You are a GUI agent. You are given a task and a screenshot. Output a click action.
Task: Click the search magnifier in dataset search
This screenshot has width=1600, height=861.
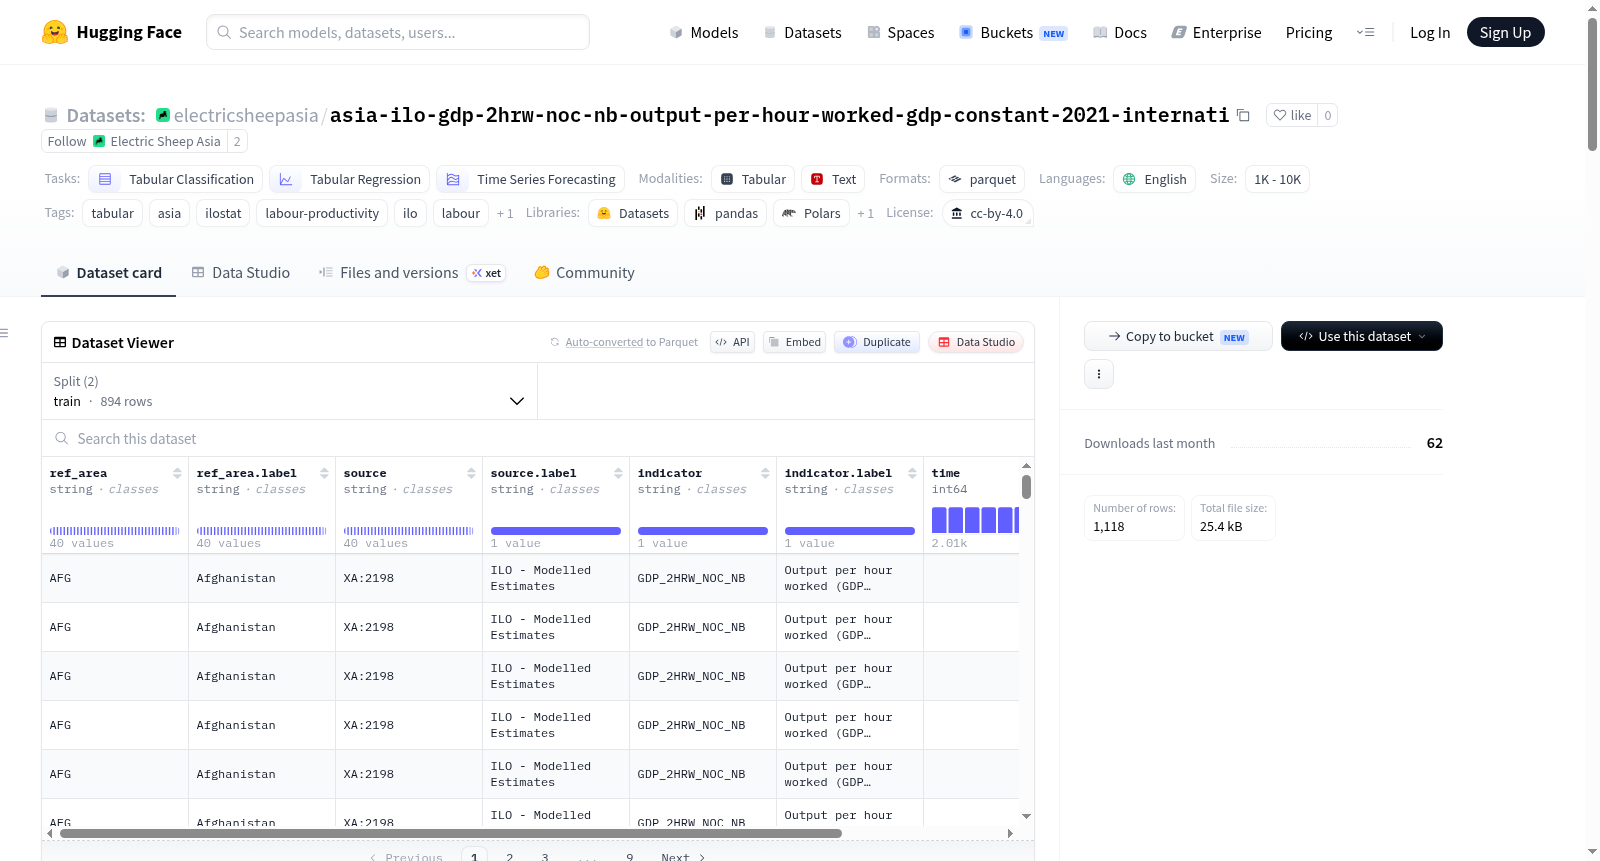tap(62, 438)
